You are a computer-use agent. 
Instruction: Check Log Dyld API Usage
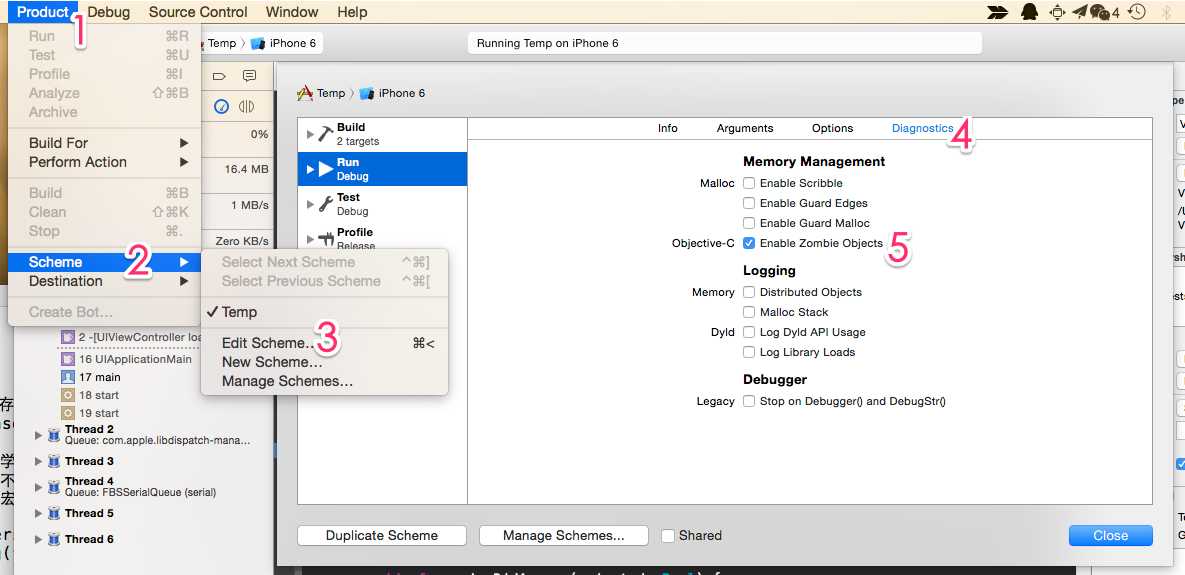coord(749,332)
